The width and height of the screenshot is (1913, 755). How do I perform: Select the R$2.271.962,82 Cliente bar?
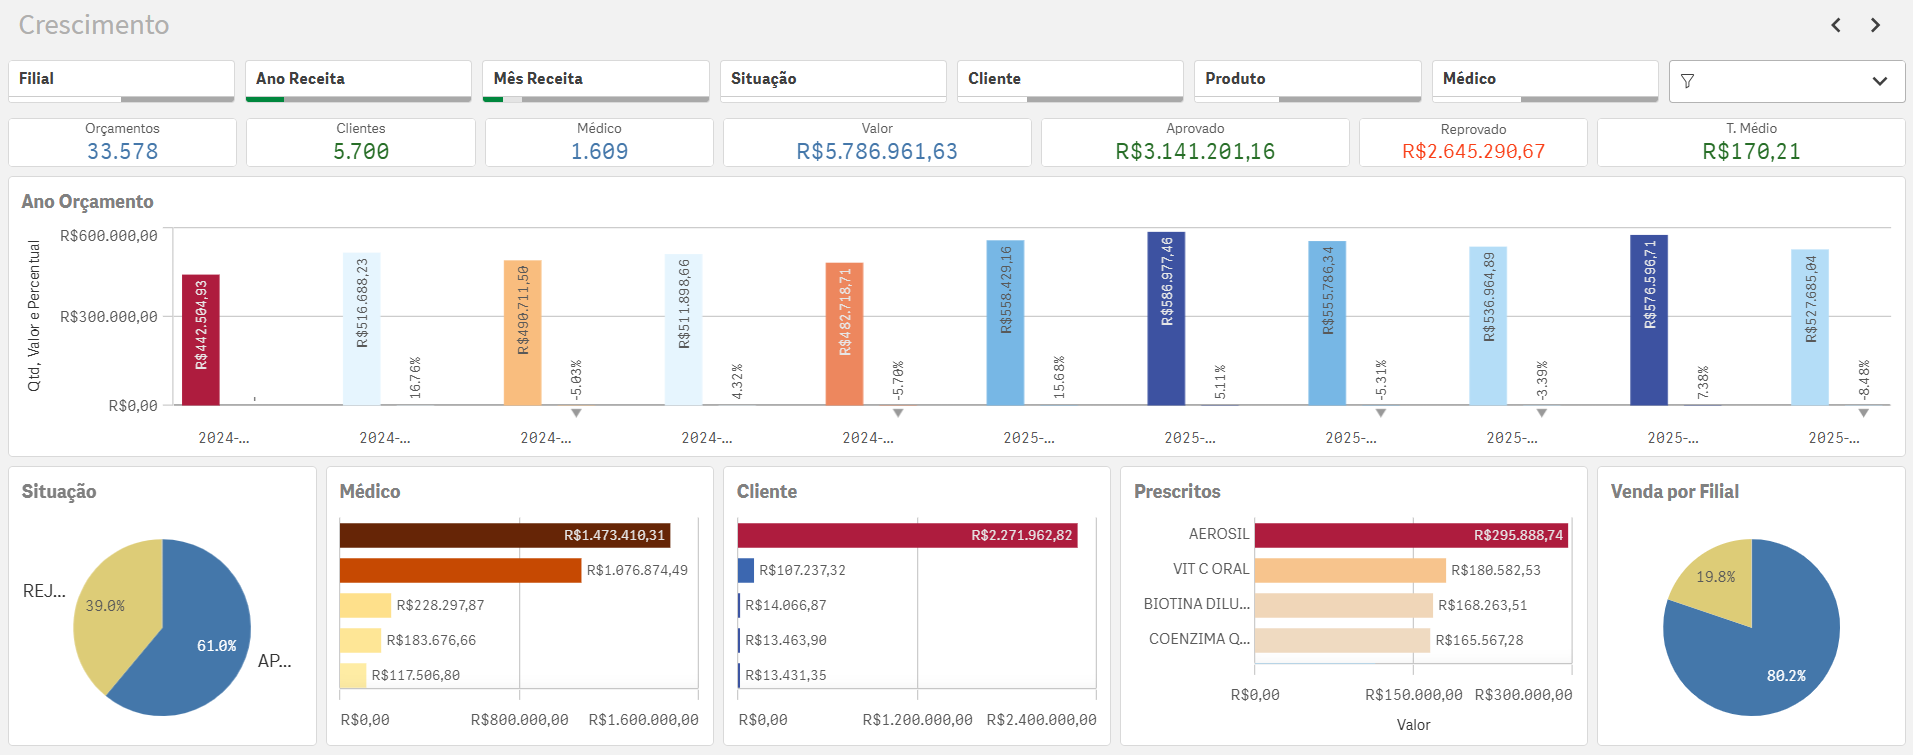[x=906, y=535]
